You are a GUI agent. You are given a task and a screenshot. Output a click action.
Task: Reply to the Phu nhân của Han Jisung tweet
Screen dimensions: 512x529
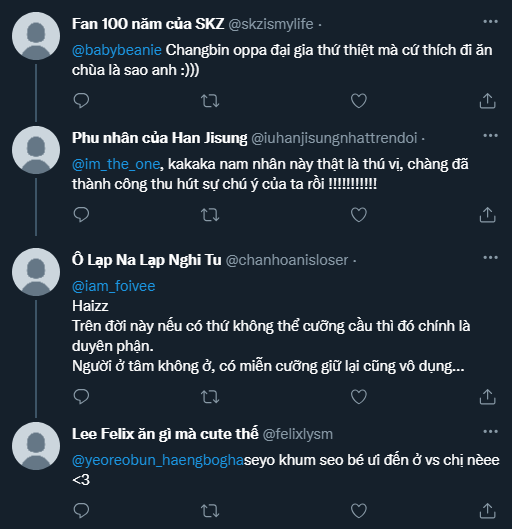coord(81,215)
